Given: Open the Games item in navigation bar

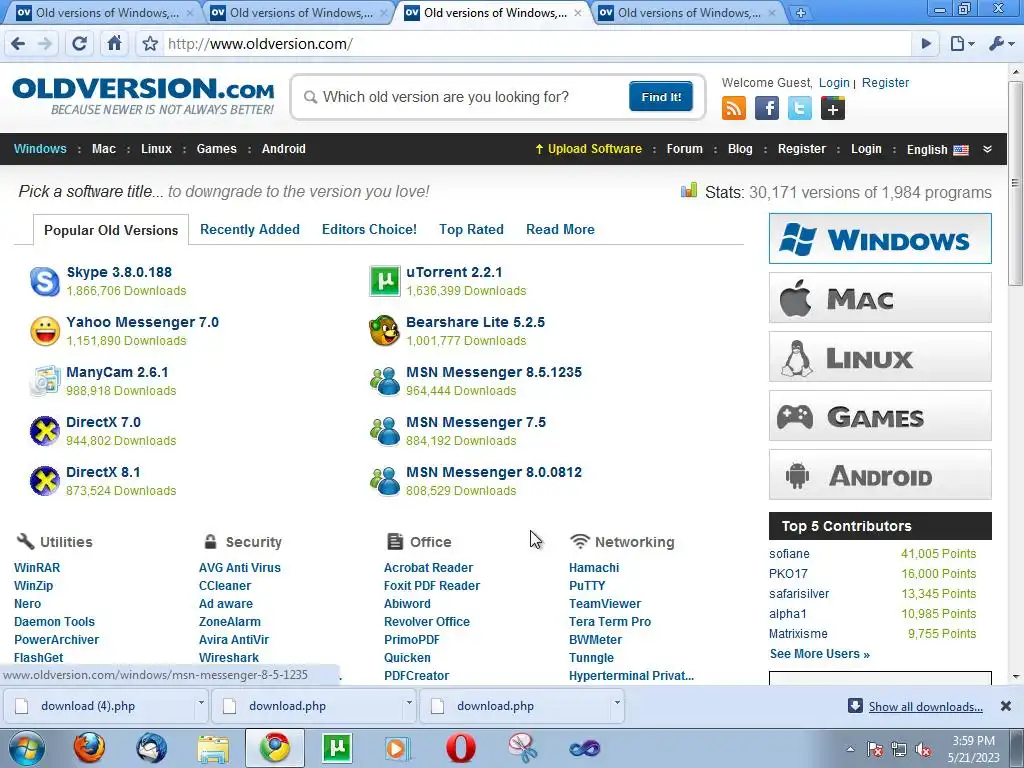Looking at the screenshot, I should coord(216,149).
